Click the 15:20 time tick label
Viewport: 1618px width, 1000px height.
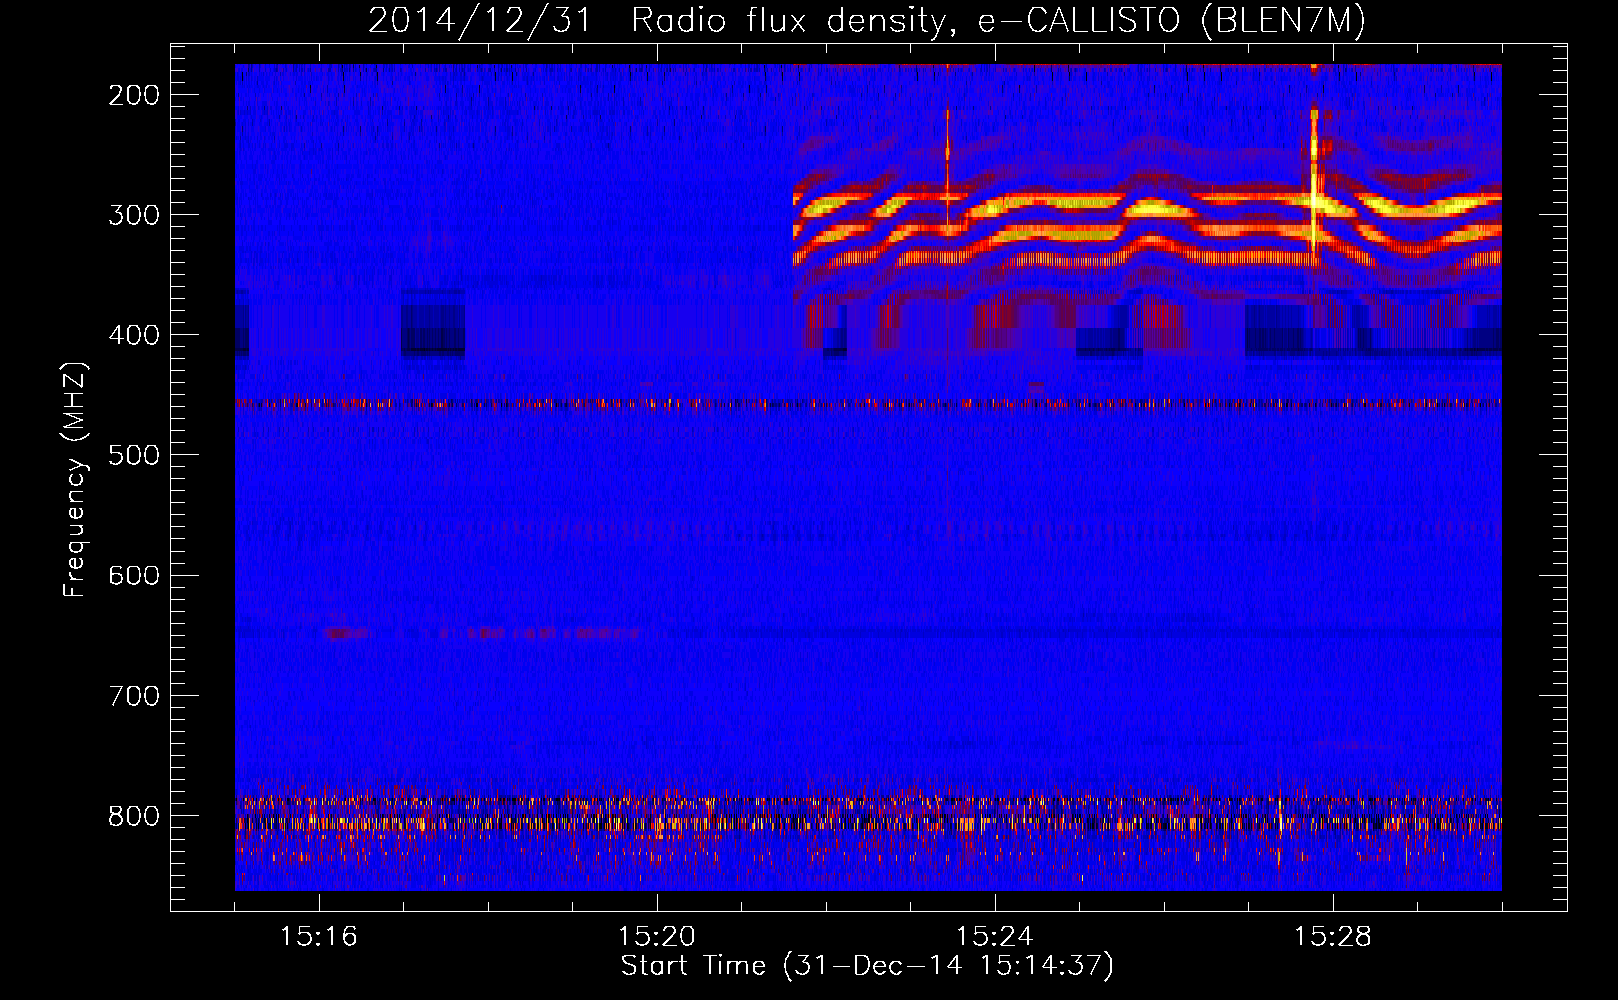coord(657,937)
